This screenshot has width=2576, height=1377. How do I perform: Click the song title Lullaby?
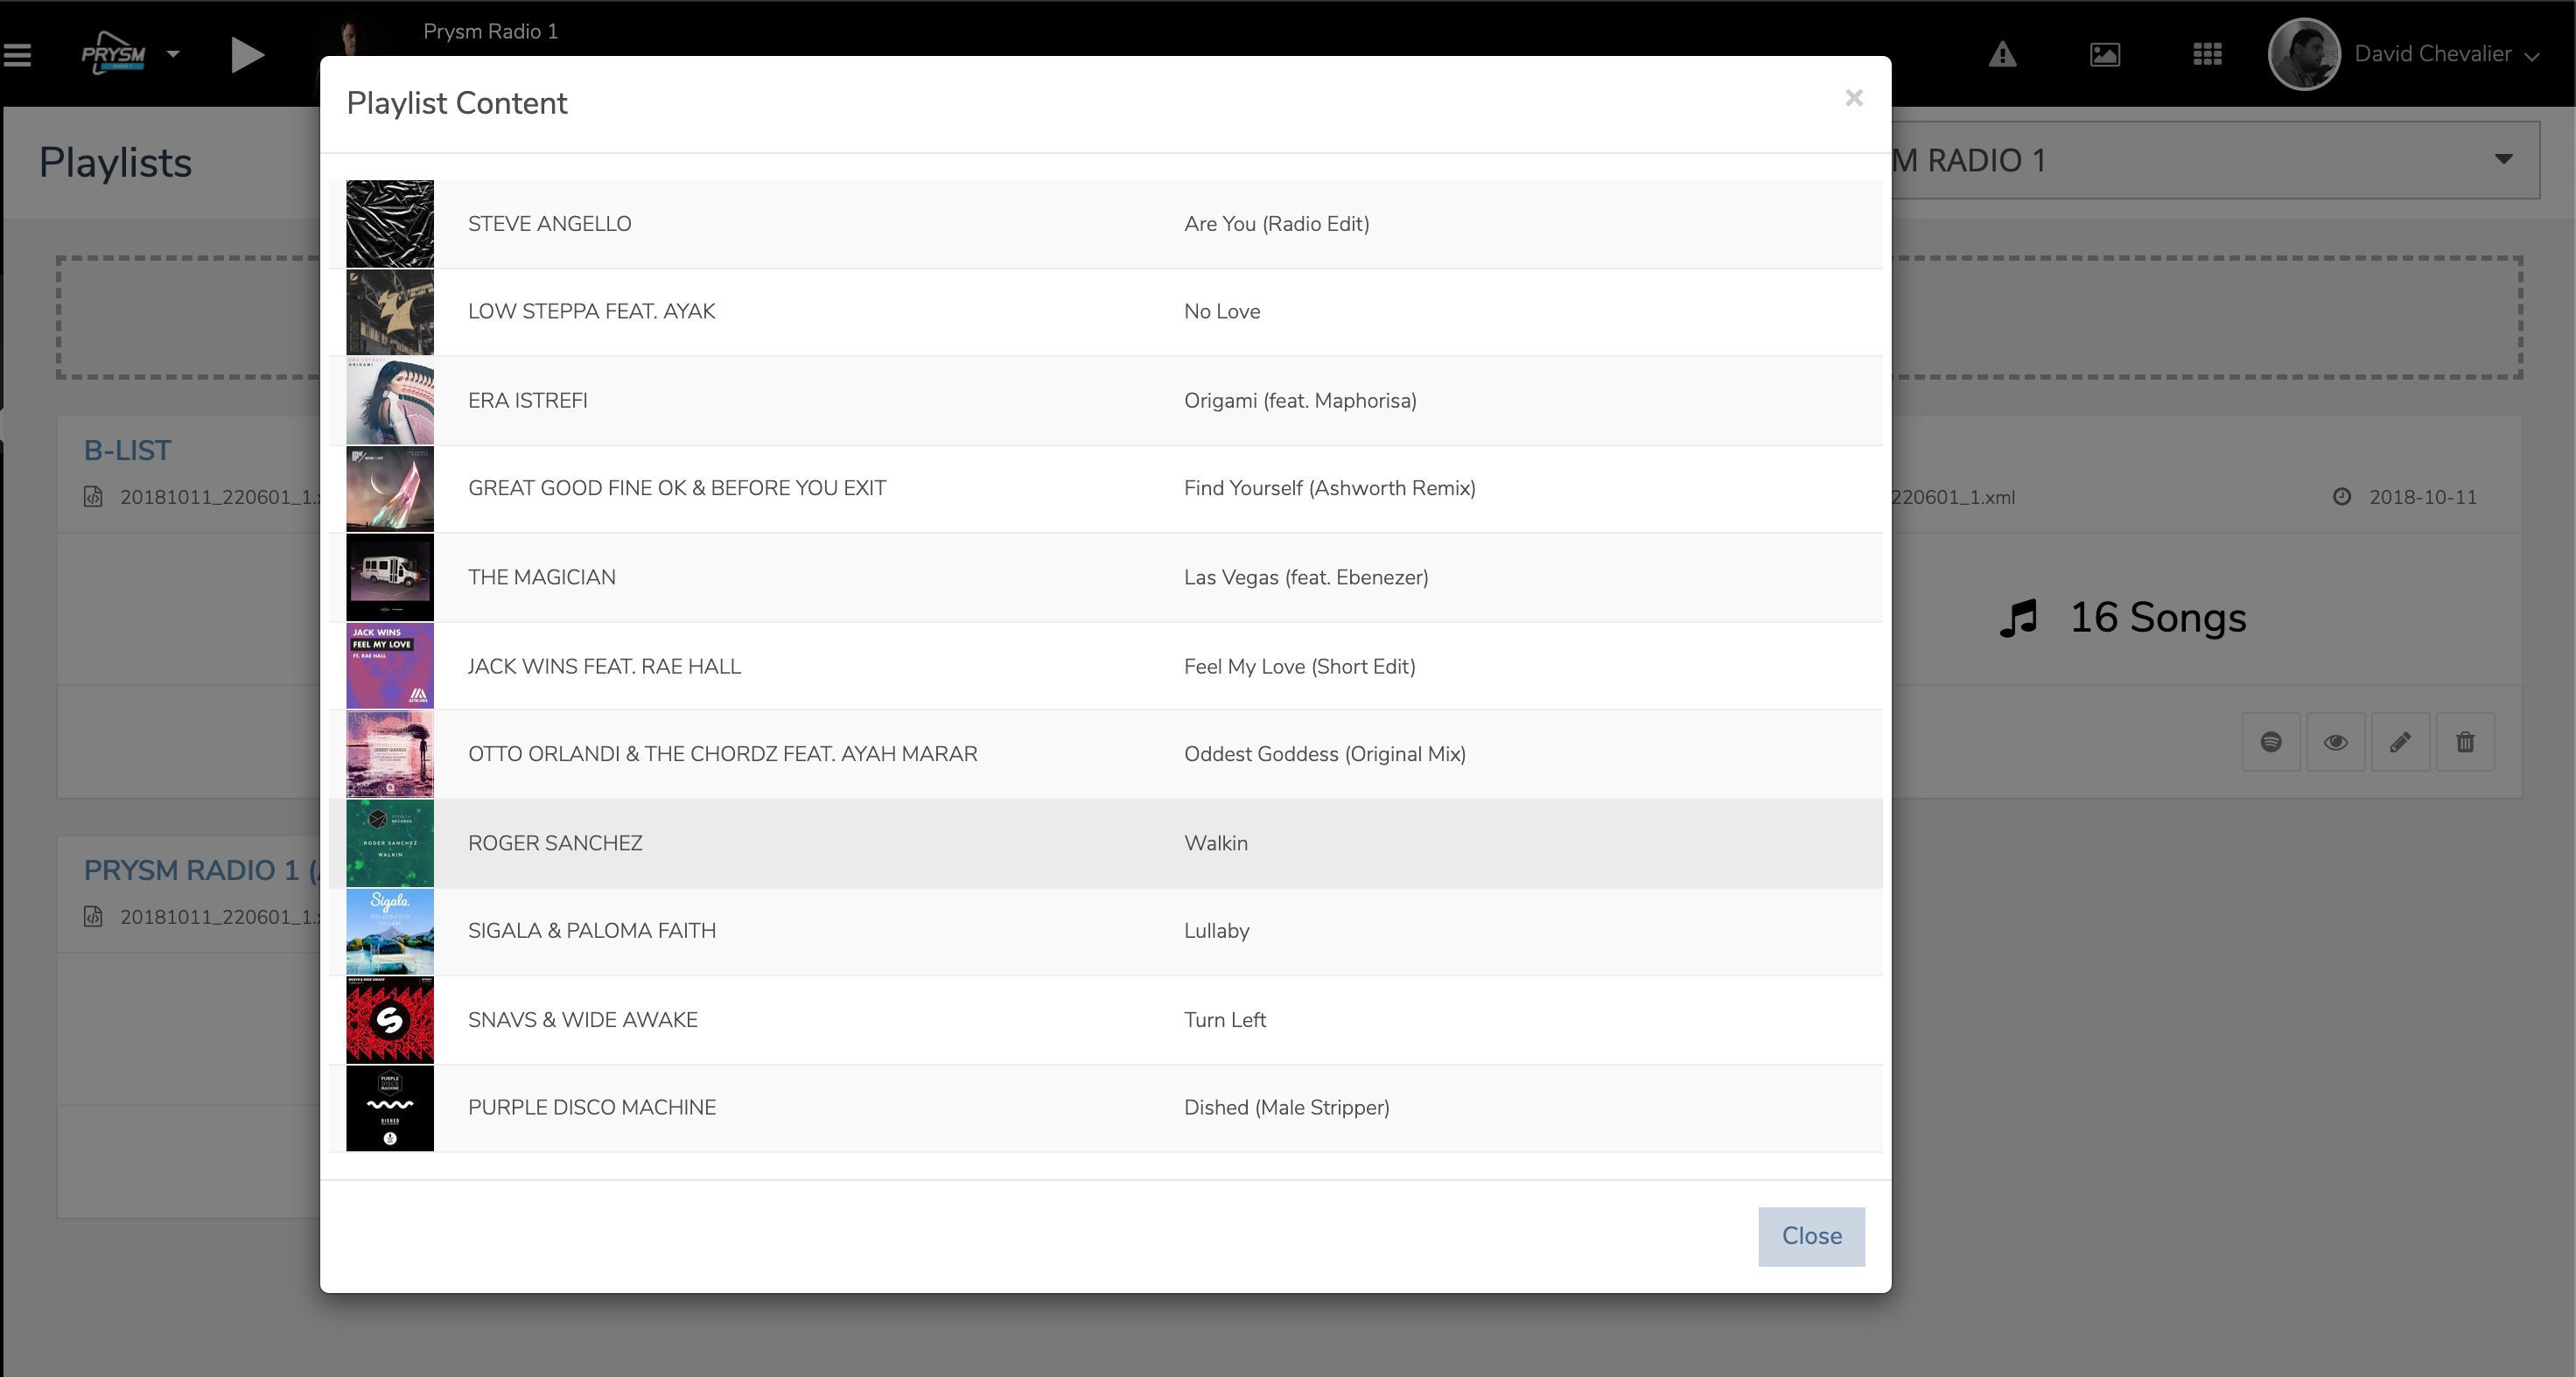pyautogui.click(x=1216, y=931)
